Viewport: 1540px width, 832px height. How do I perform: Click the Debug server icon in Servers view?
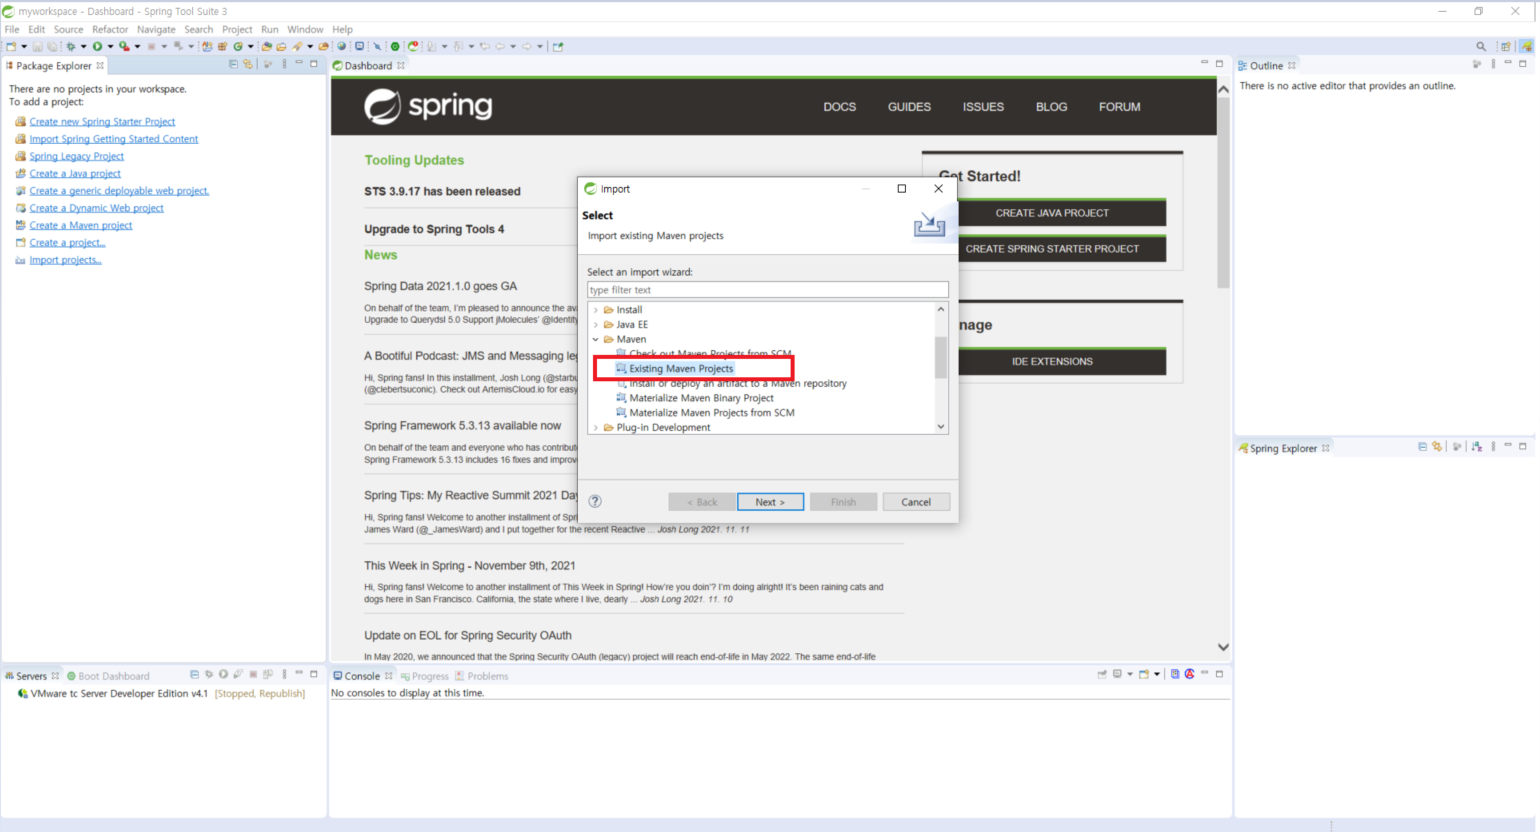pos(209,675)
